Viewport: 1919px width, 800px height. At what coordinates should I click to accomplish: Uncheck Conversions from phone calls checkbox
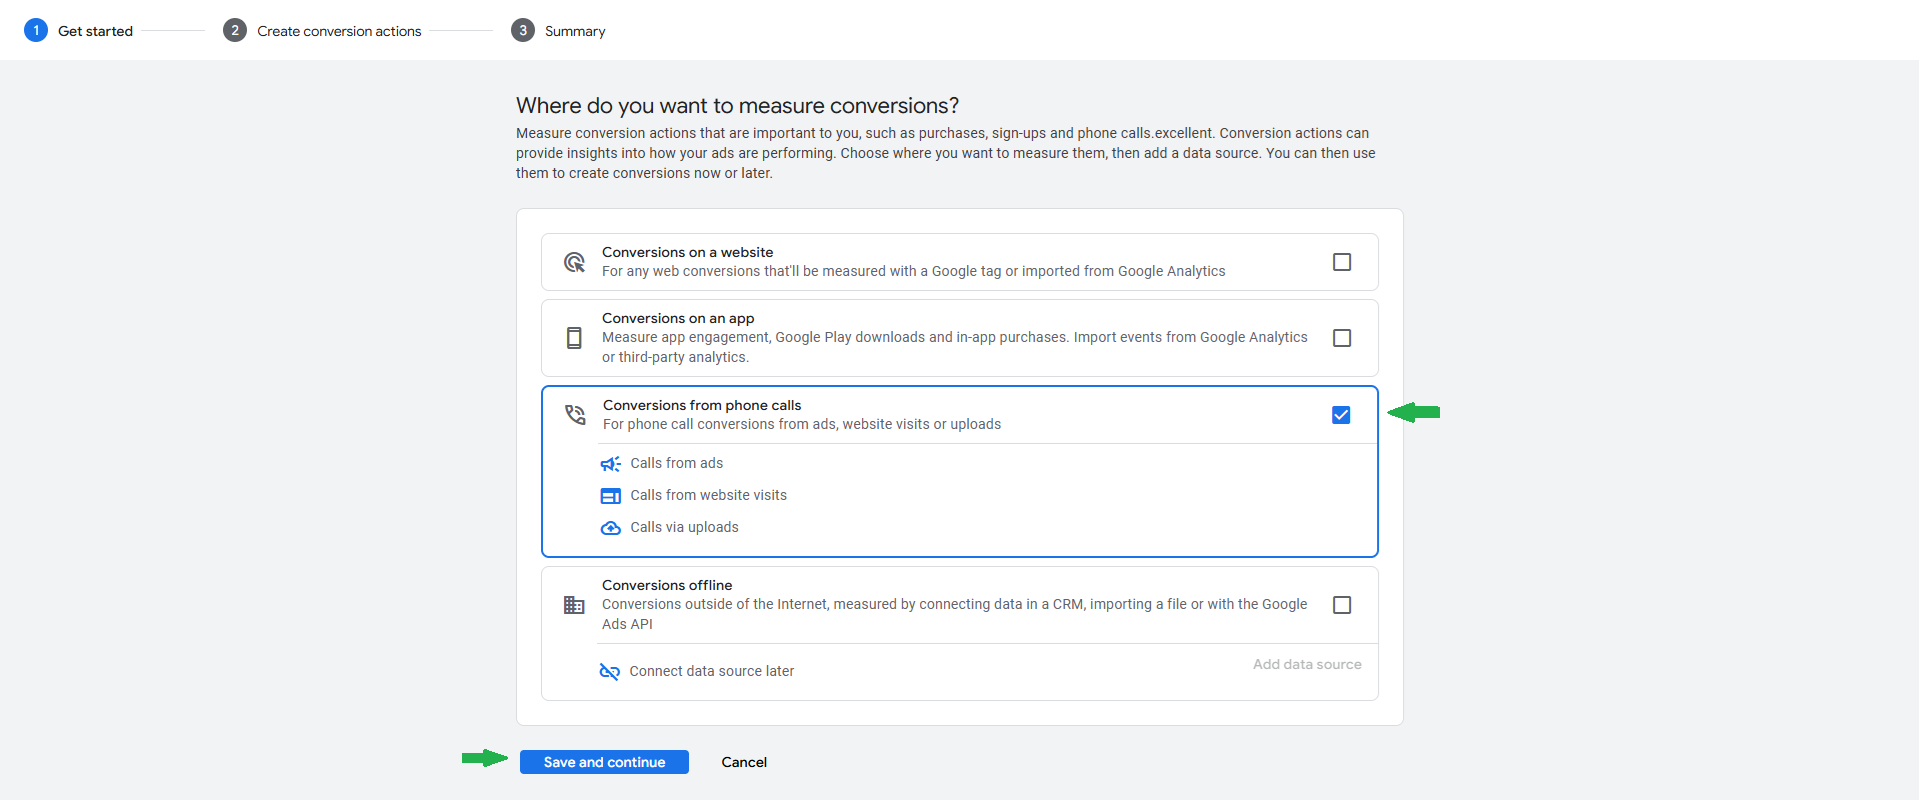pyautogui.click(x=1341, y=415)
